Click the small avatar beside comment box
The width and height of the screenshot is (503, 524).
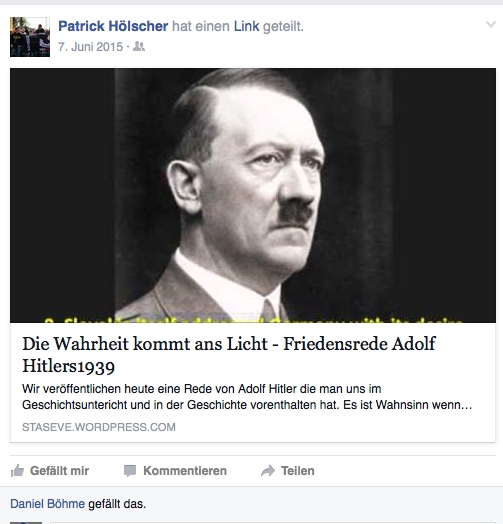(x=26, y=523)
